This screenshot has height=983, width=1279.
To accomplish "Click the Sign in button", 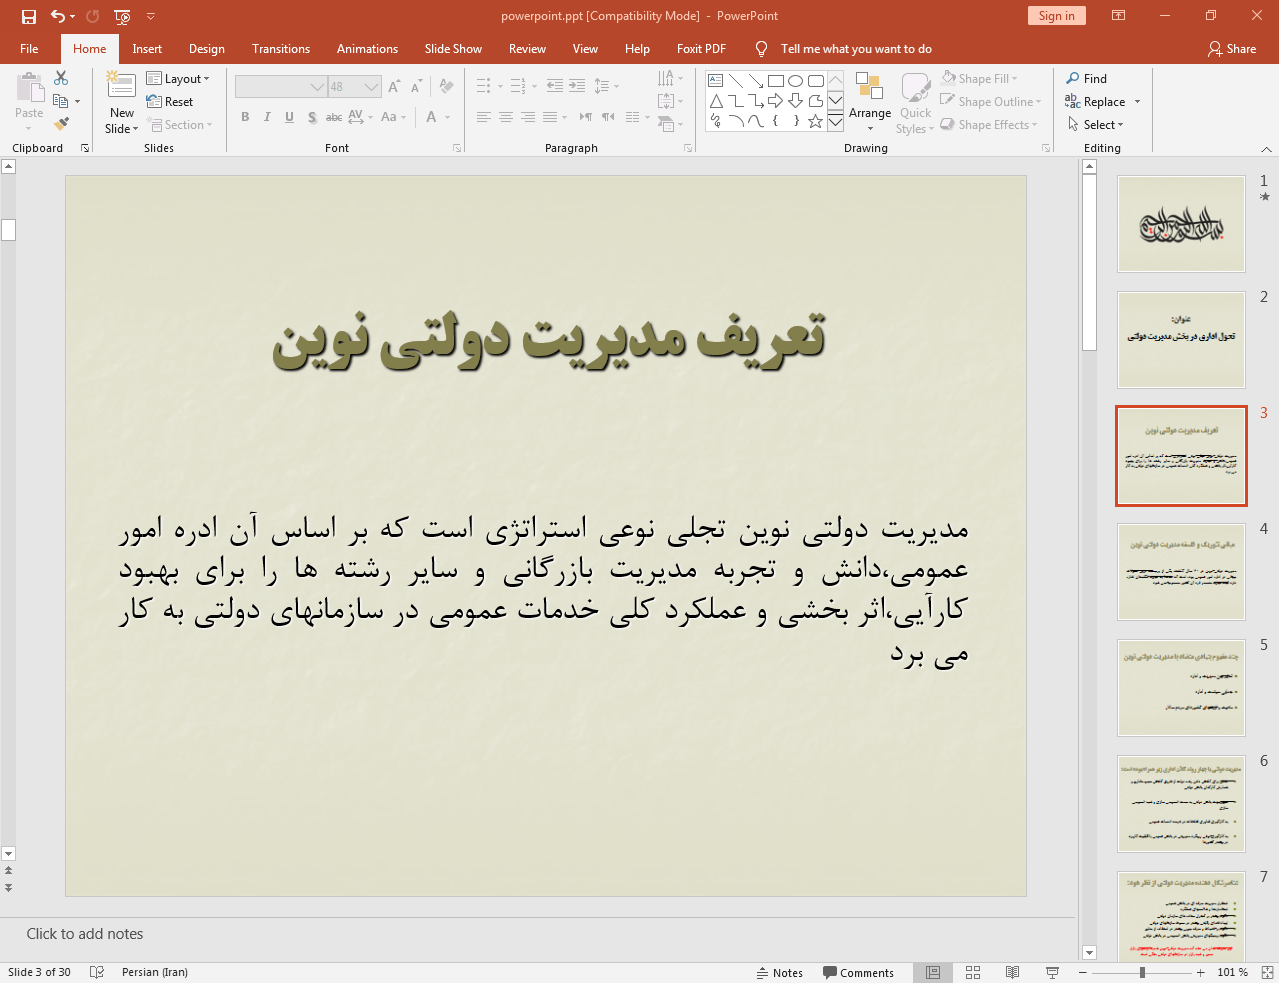I will click(x=1056, y=15).
